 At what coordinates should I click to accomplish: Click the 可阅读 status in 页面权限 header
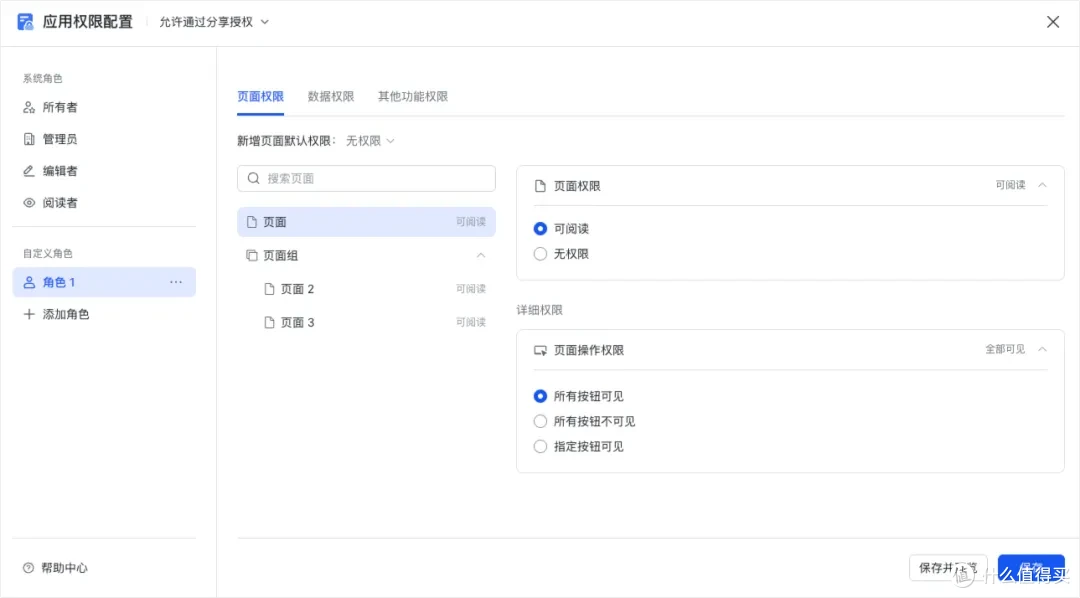pos(1010,185)
